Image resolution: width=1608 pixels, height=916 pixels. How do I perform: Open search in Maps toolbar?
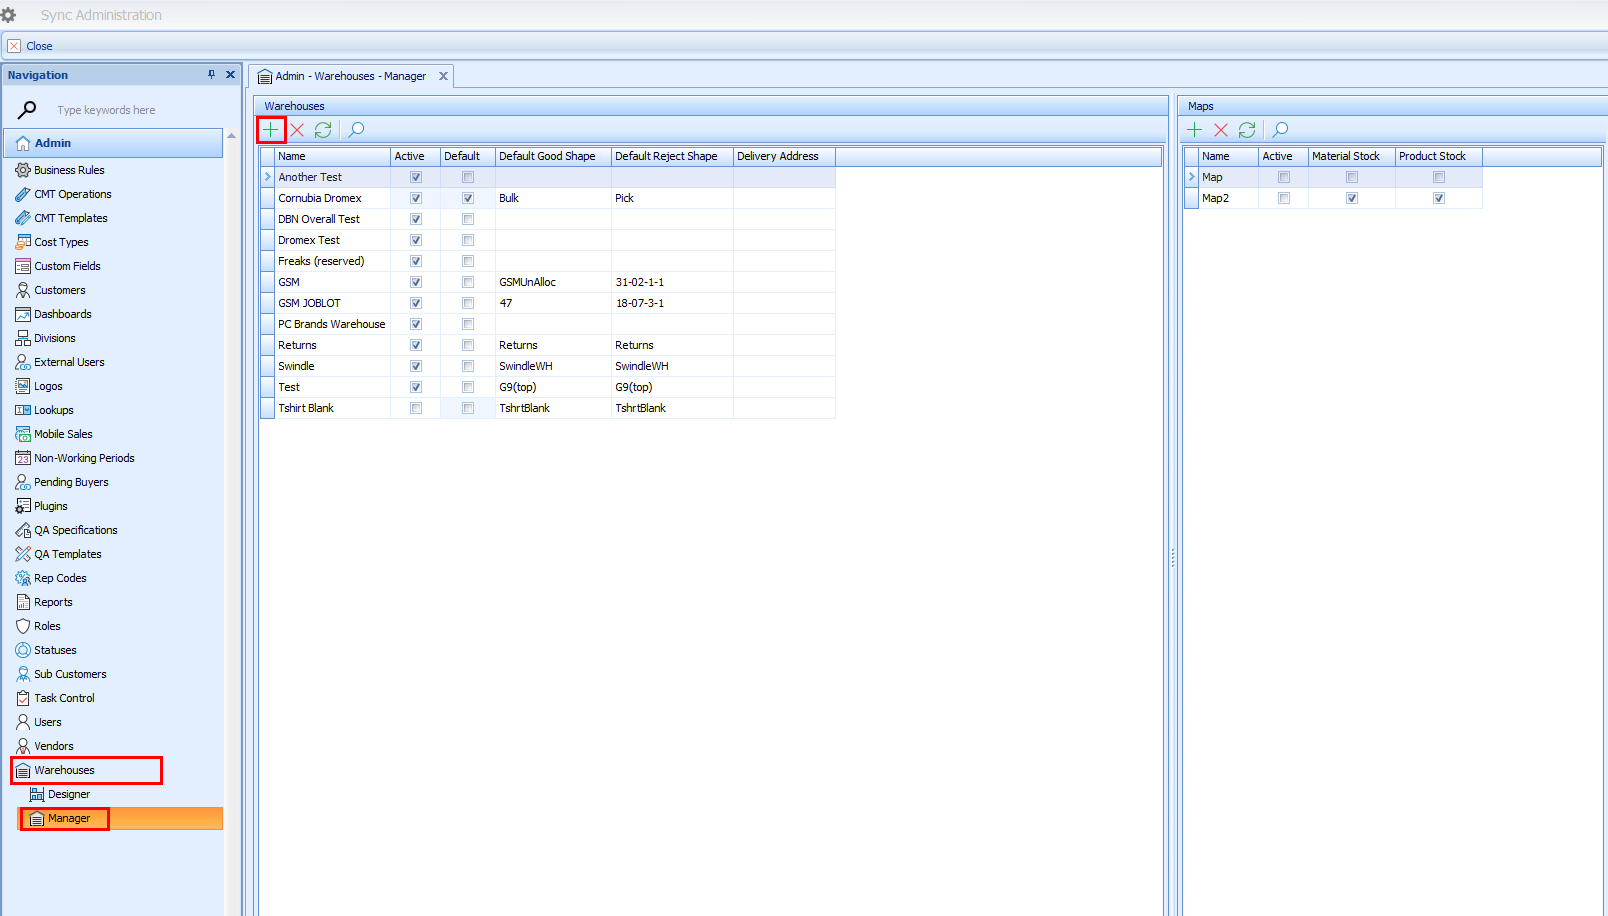point(1280,130)
